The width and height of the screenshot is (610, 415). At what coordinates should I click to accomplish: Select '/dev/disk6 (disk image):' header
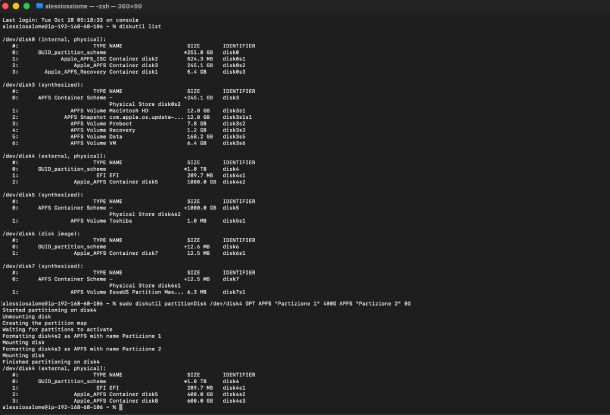click(41, 234)
